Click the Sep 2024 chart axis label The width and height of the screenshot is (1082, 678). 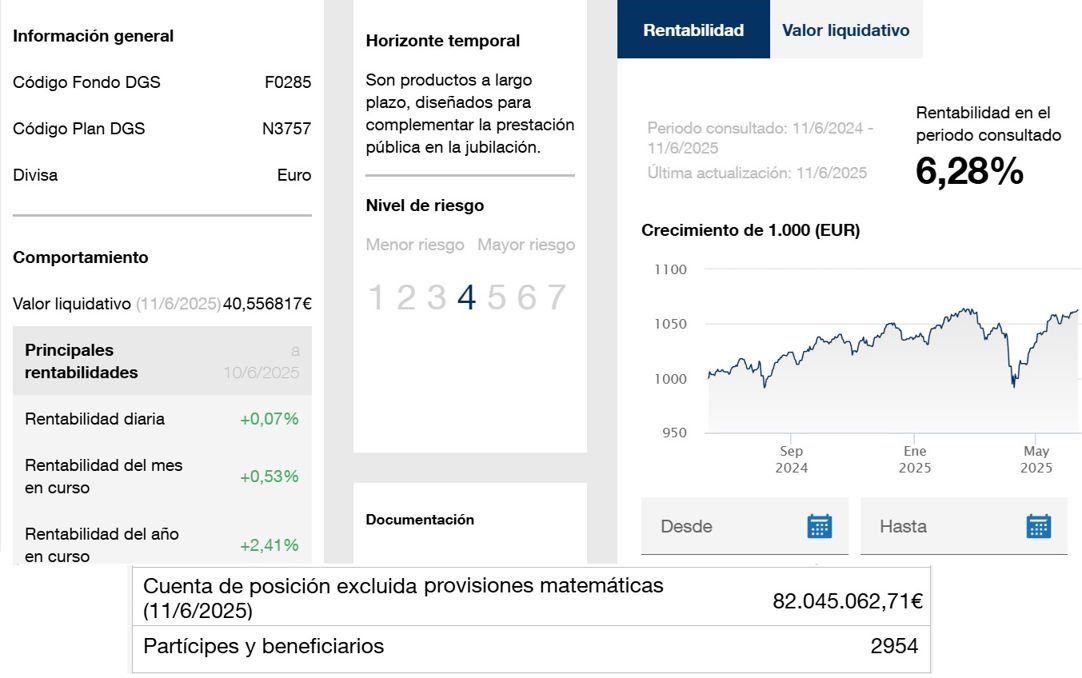pos(791,459)
